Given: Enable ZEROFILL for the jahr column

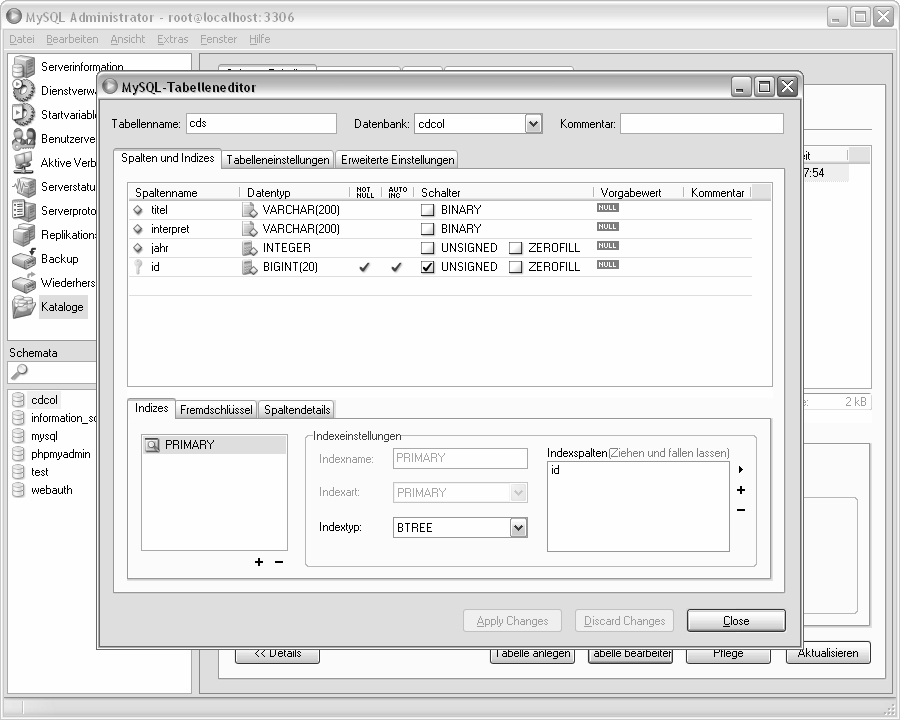Looking at the screenshot, I should [516, 248].
